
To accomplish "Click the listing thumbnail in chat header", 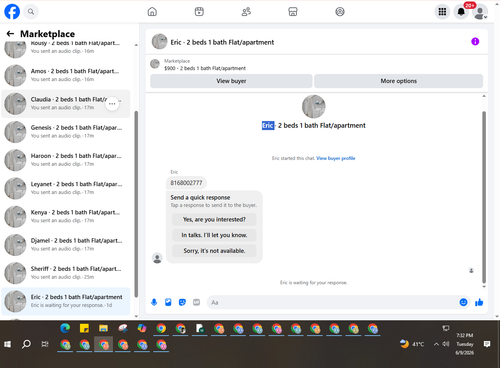I will pos(159,42).
